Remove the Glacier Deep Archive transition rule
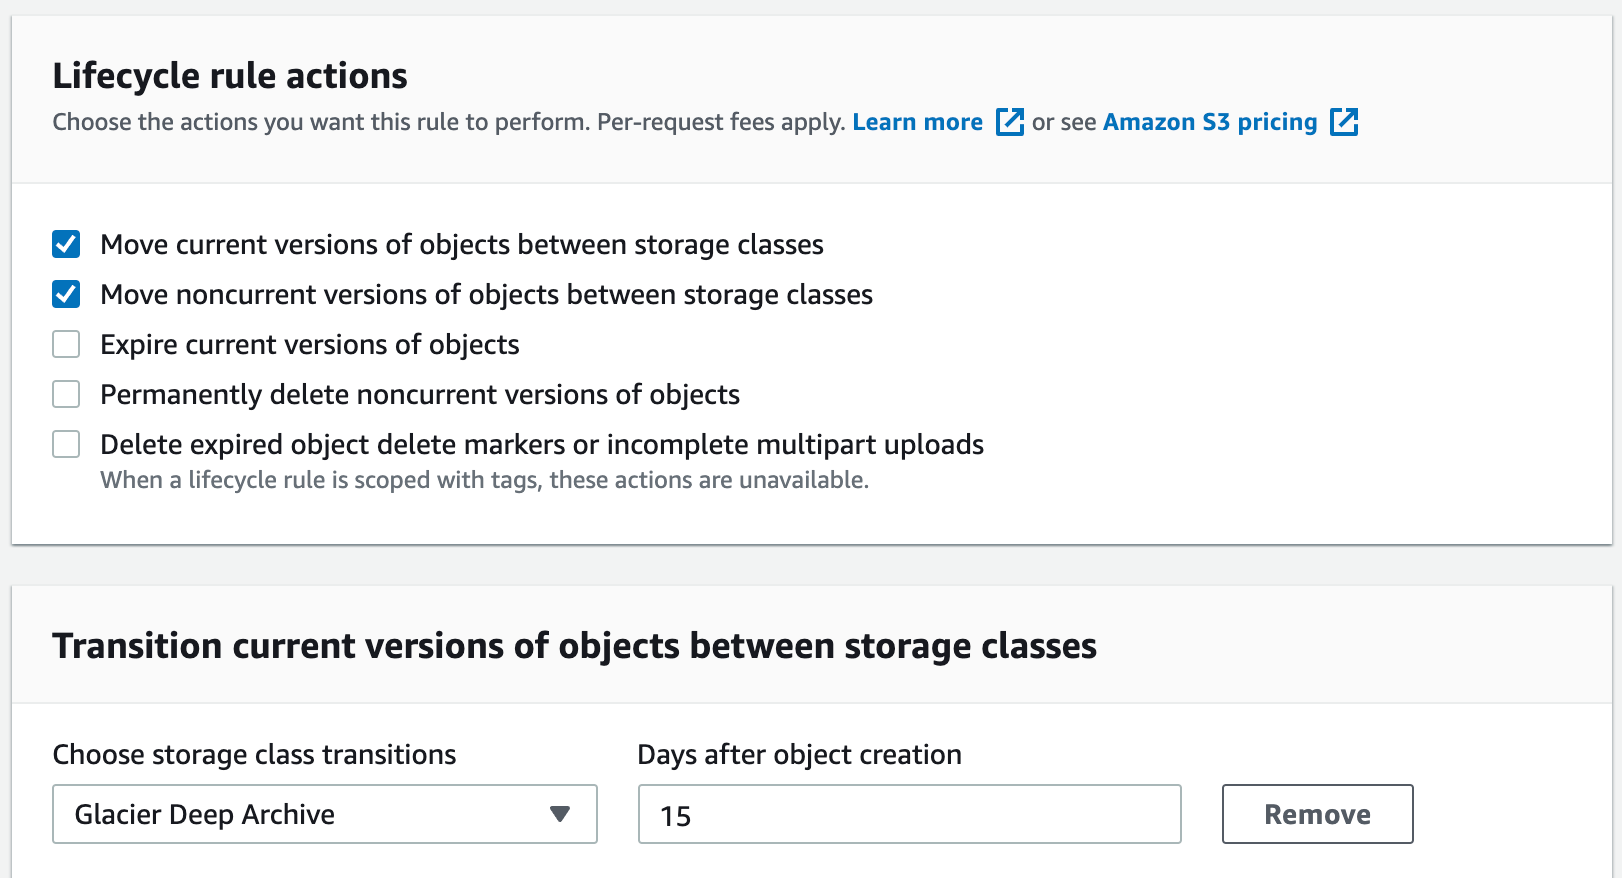 pos(1316,814)
